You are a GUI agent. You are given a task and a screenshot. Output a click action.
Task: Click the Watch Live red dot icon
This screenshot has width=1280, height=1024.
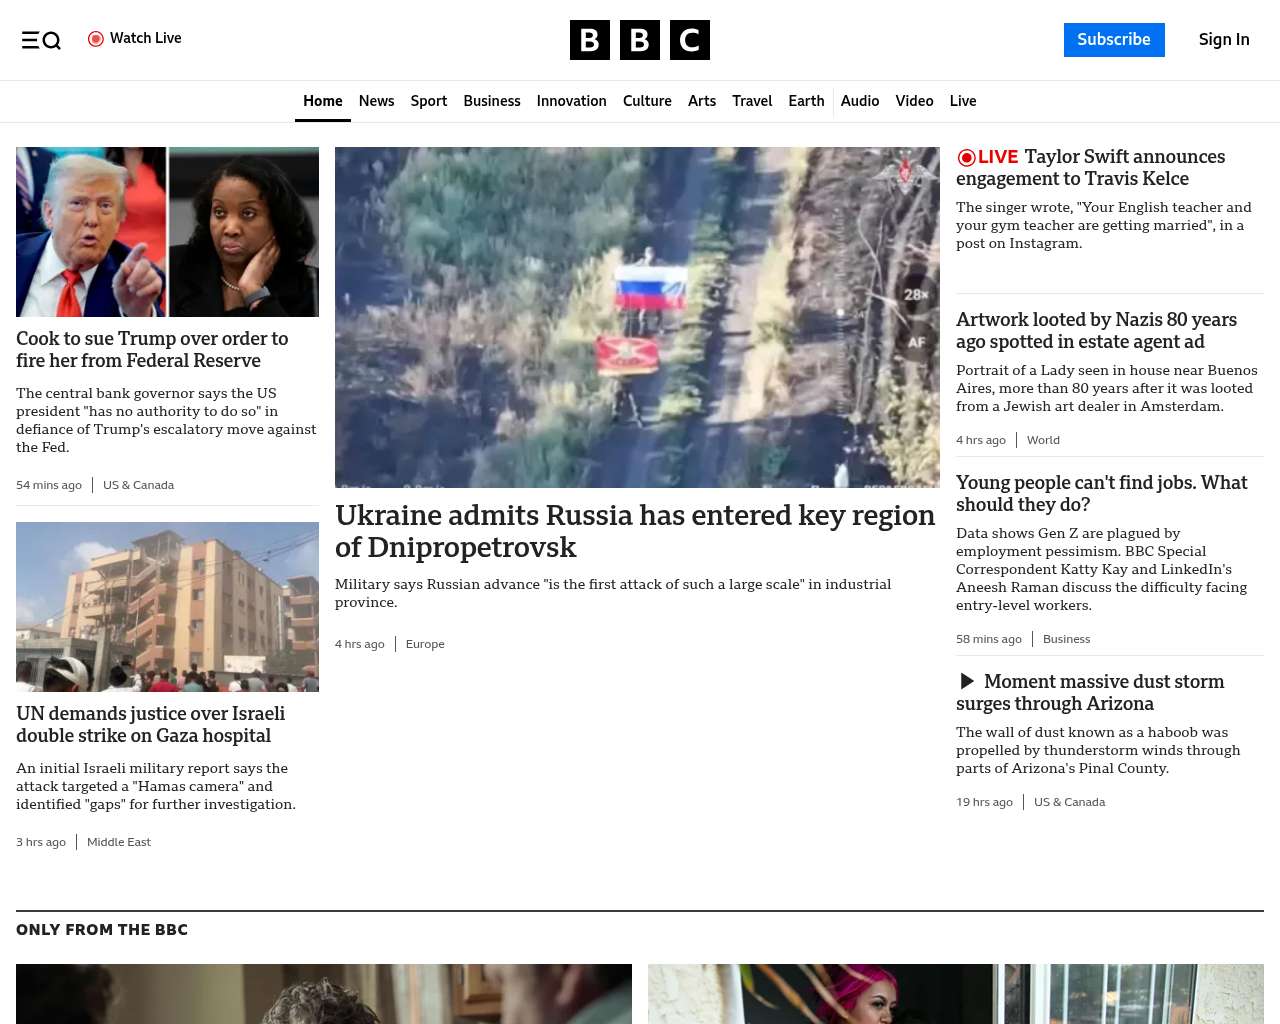click(96, 39)
